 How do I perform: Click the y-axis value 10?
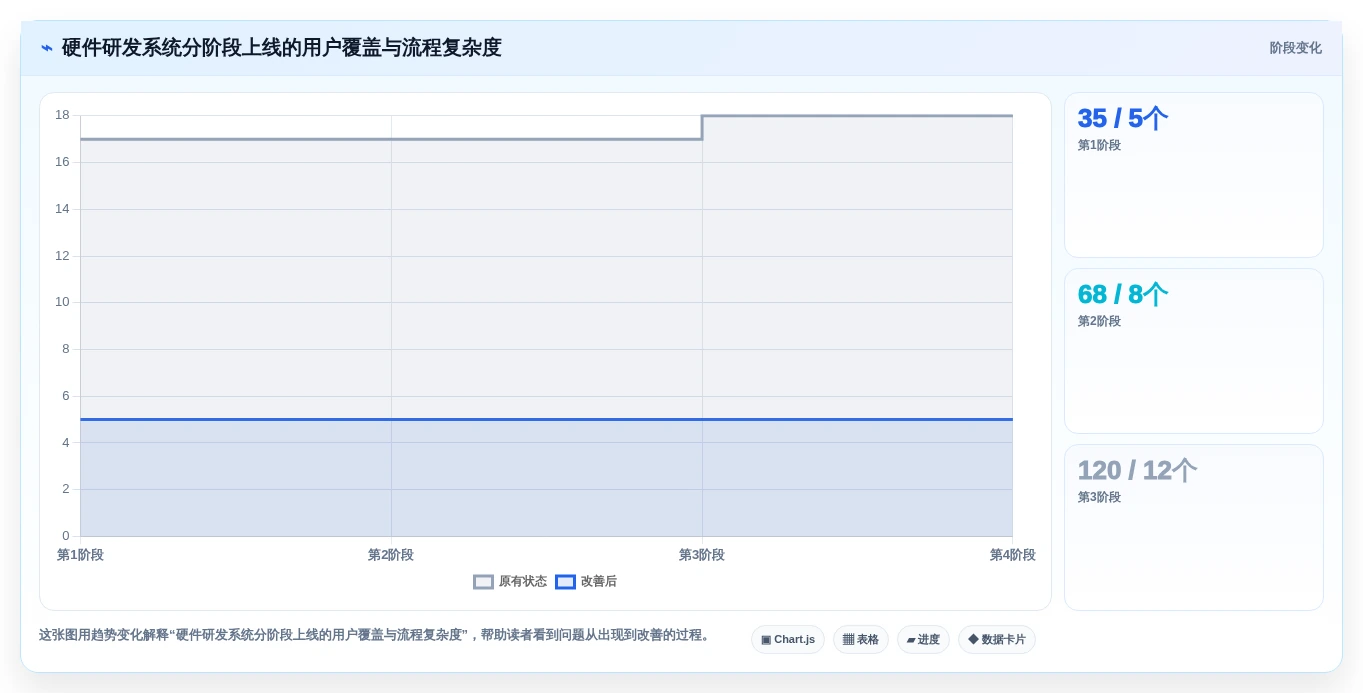click(x=62, y=302)
